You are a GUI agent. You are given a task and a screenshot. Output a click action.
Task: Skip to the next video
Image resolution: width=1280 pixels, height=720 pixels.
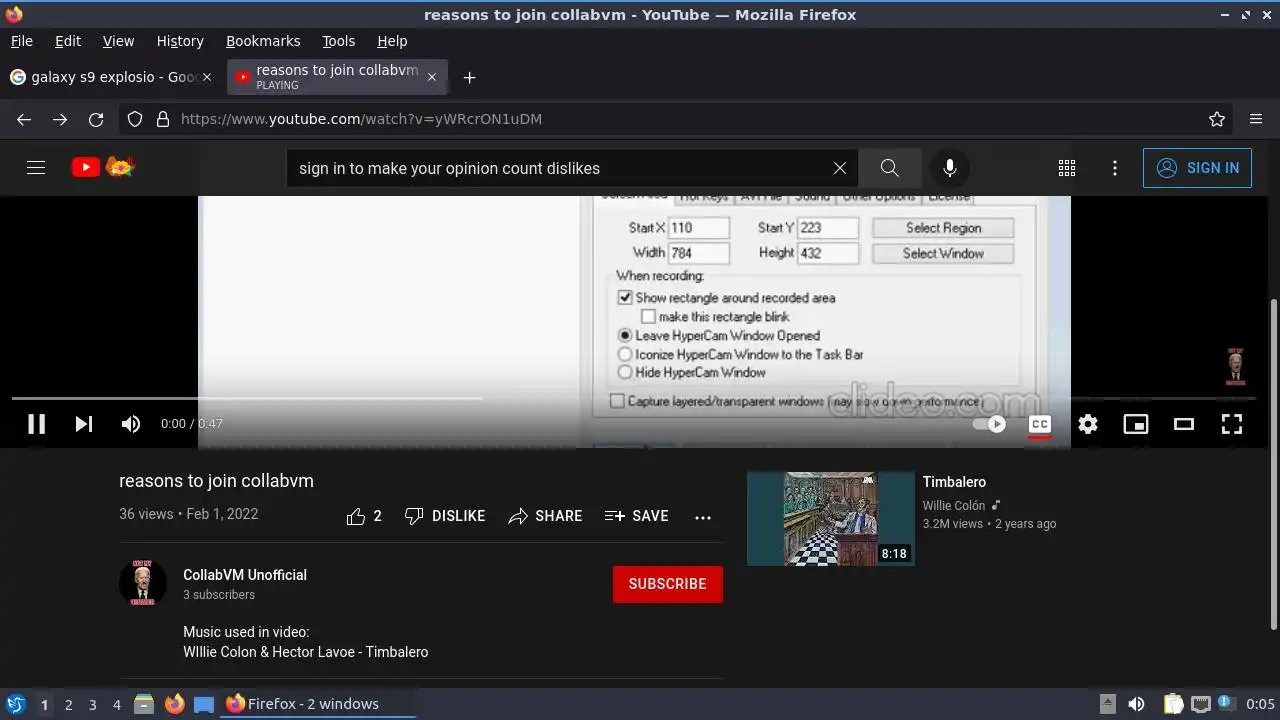click(84, 424)
